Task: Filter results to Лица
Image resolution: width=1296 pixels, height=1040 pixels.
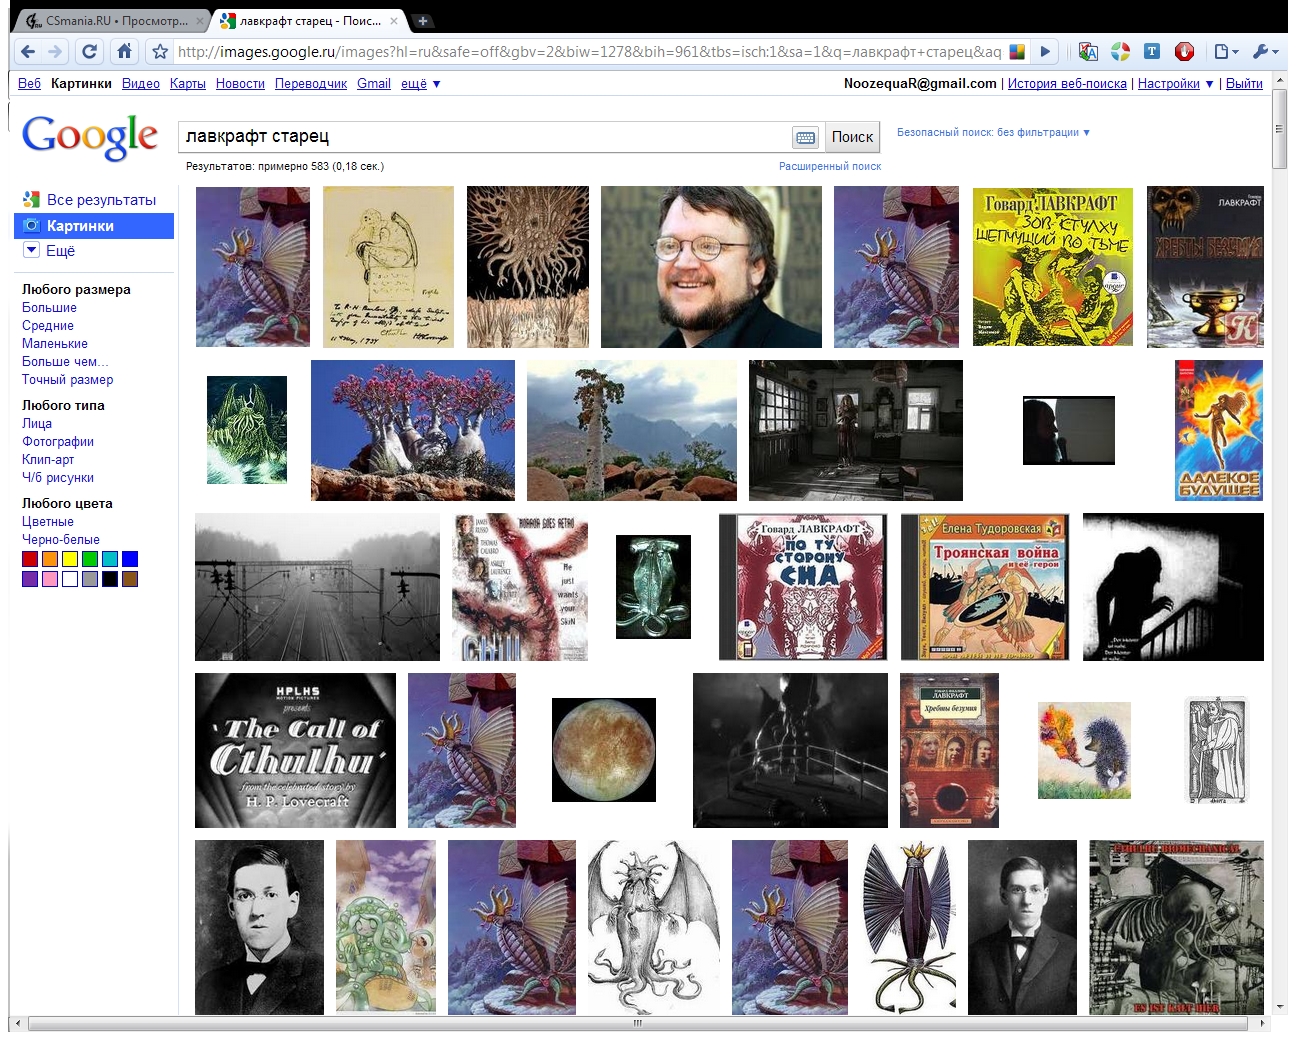Action: pyautogui.click(x=37, y=424)
